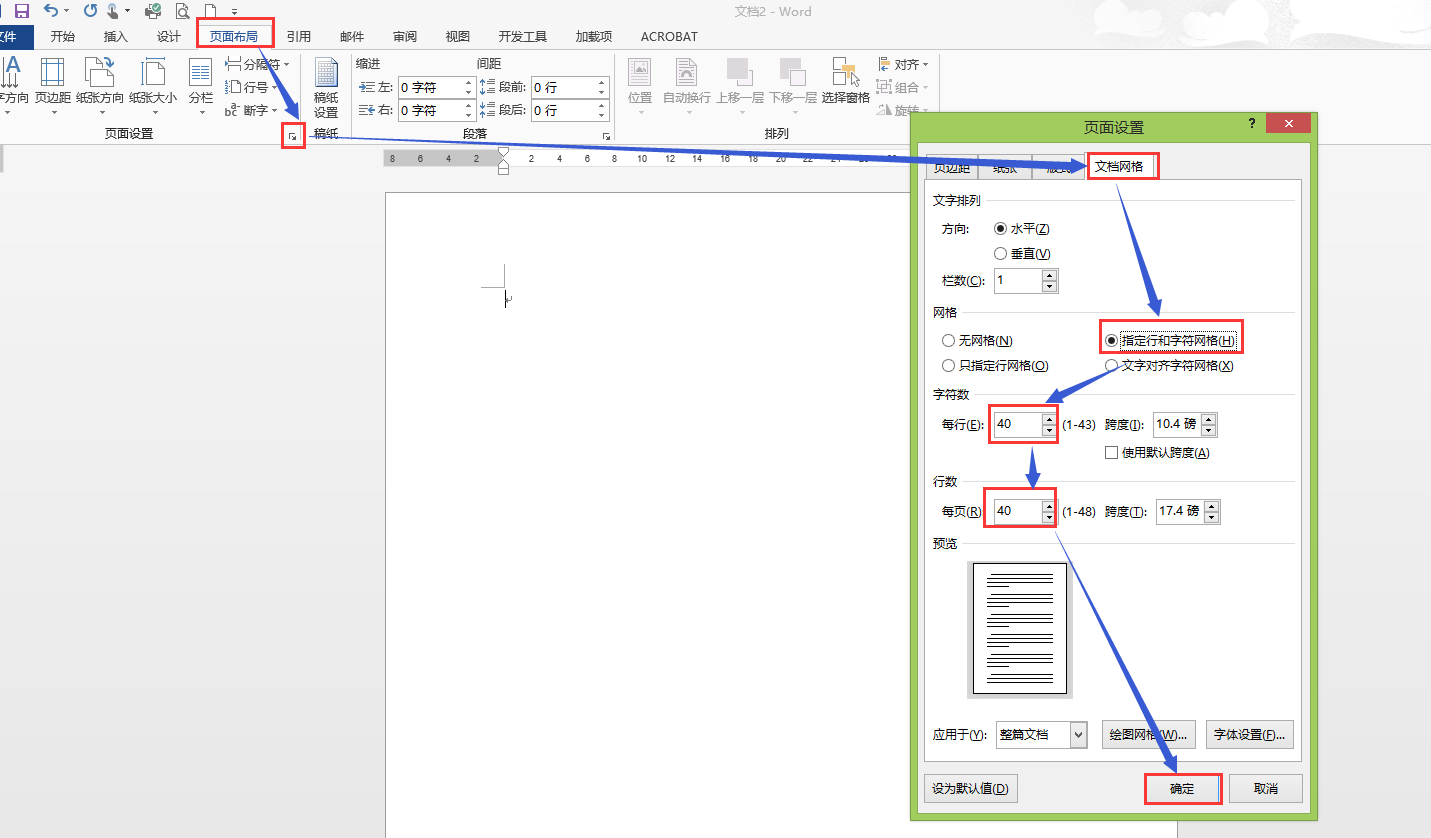Click the 段后 spacing after field
The width and height of the screenshot is (1431, 838).
click(x=570, y=110)
